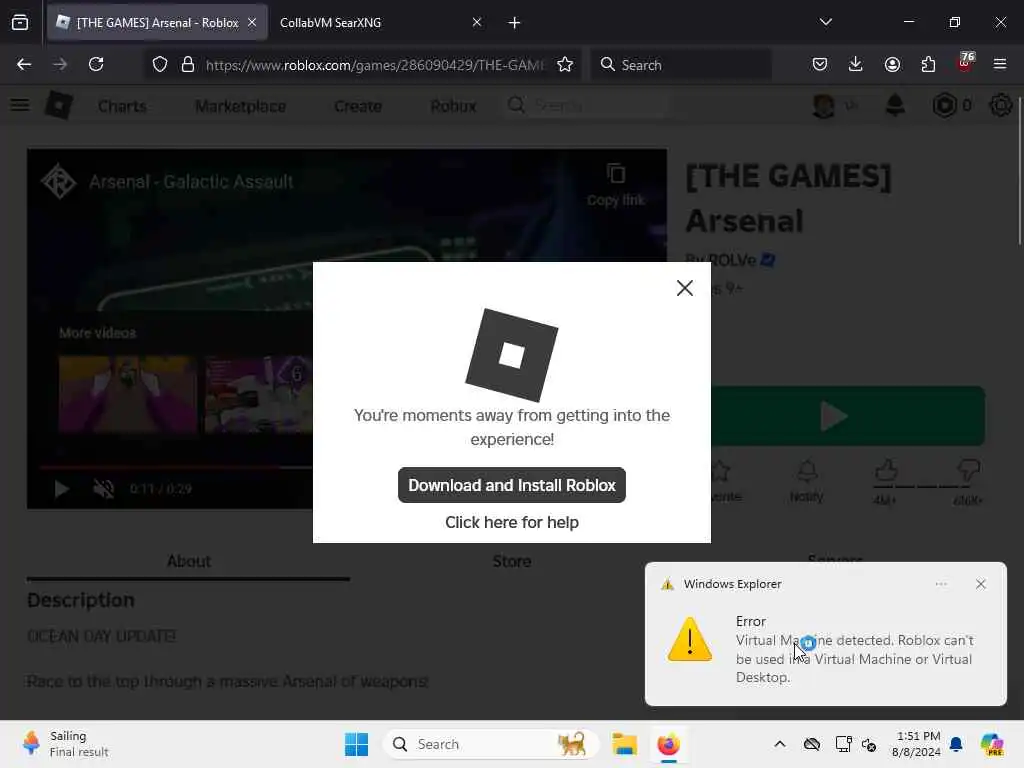The image size is (1024, 768).
Task: Toggle the video mute speaker icon
Action: point(103,488)
